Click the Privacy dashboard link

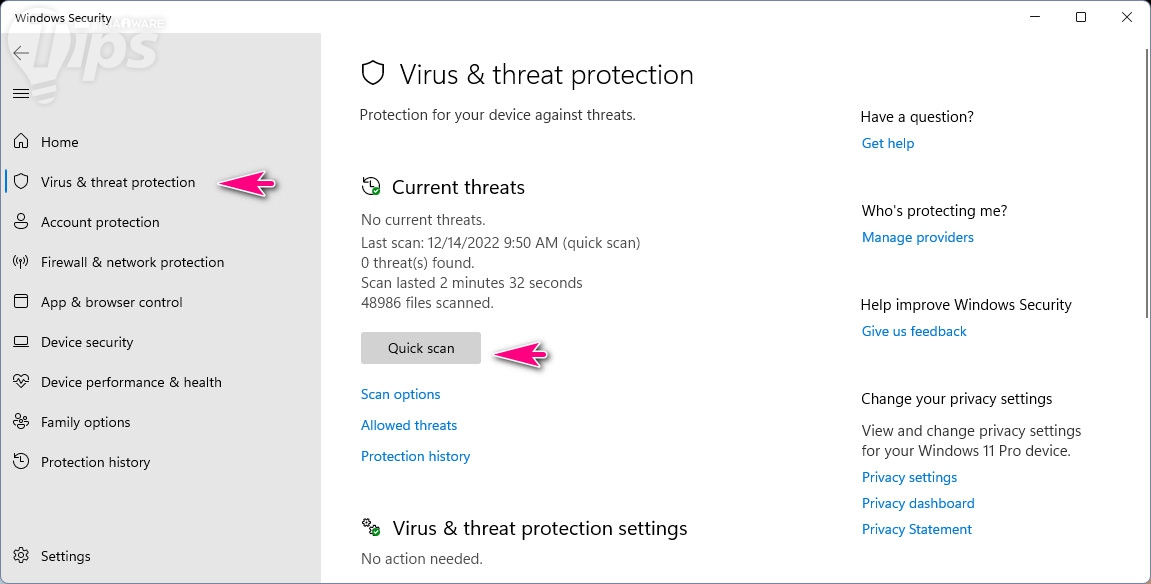tap(918, 503)
